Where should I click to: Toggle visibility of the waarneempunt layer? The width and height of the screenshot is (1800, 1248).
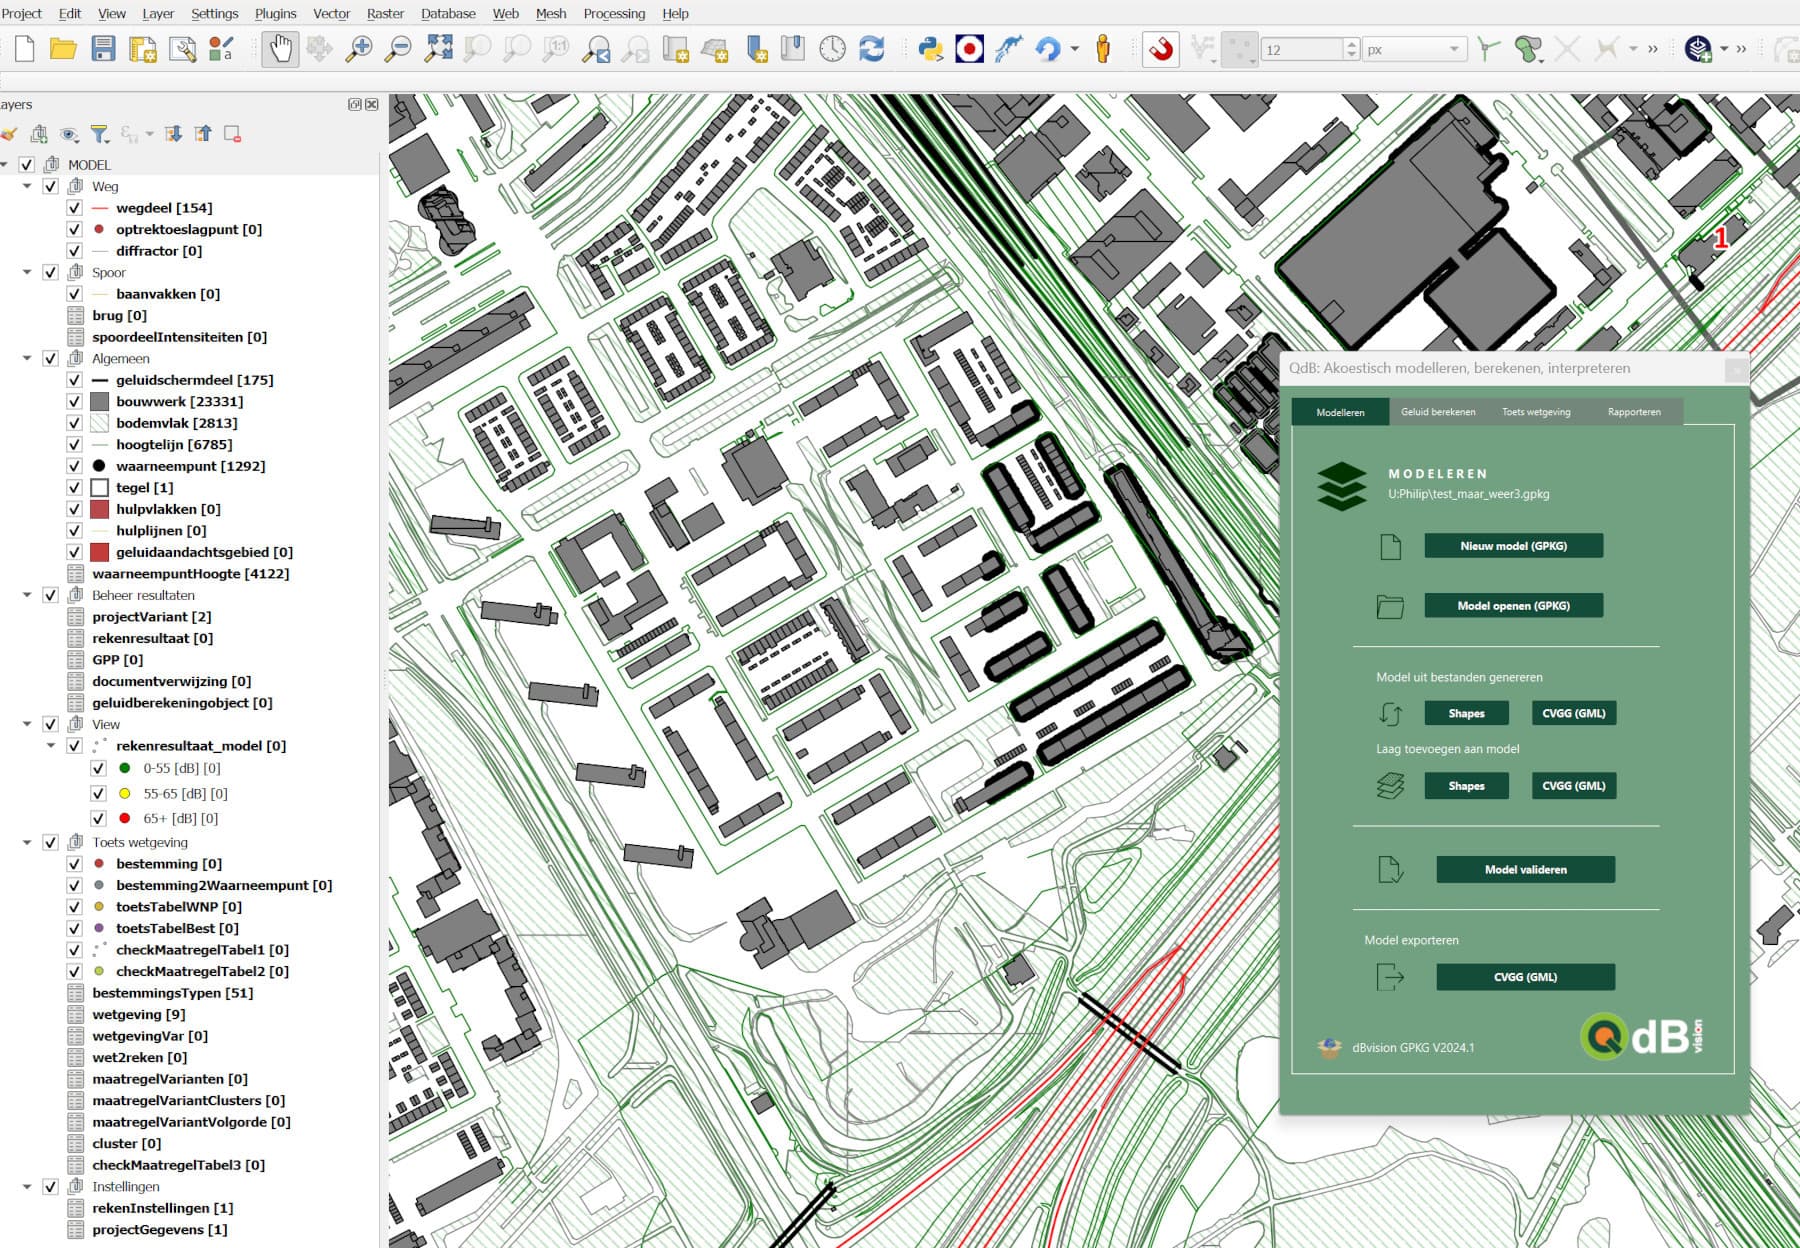tap(74, 466)
